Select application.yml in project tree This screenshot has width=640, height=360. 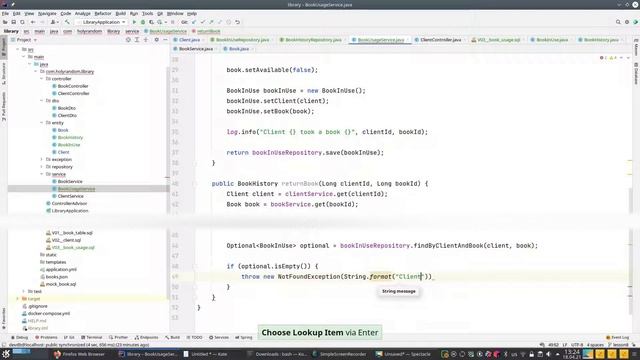(61, 269)
